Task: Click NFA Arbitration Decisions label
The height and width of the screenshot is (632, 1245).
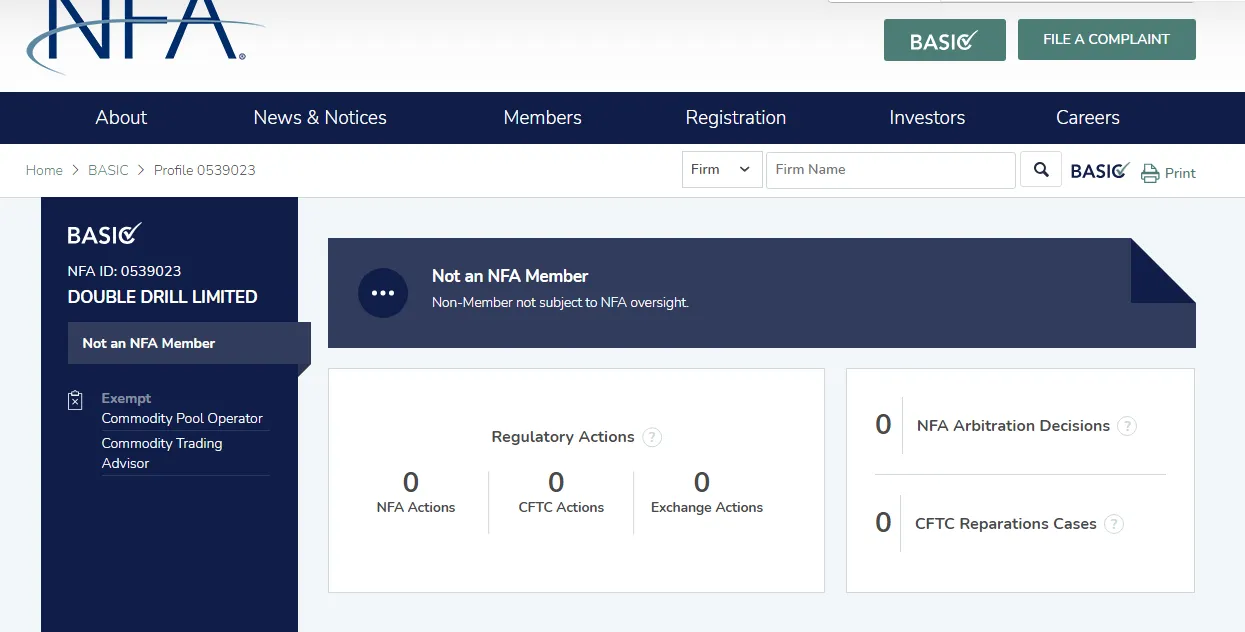Action: click(1013, 426)
